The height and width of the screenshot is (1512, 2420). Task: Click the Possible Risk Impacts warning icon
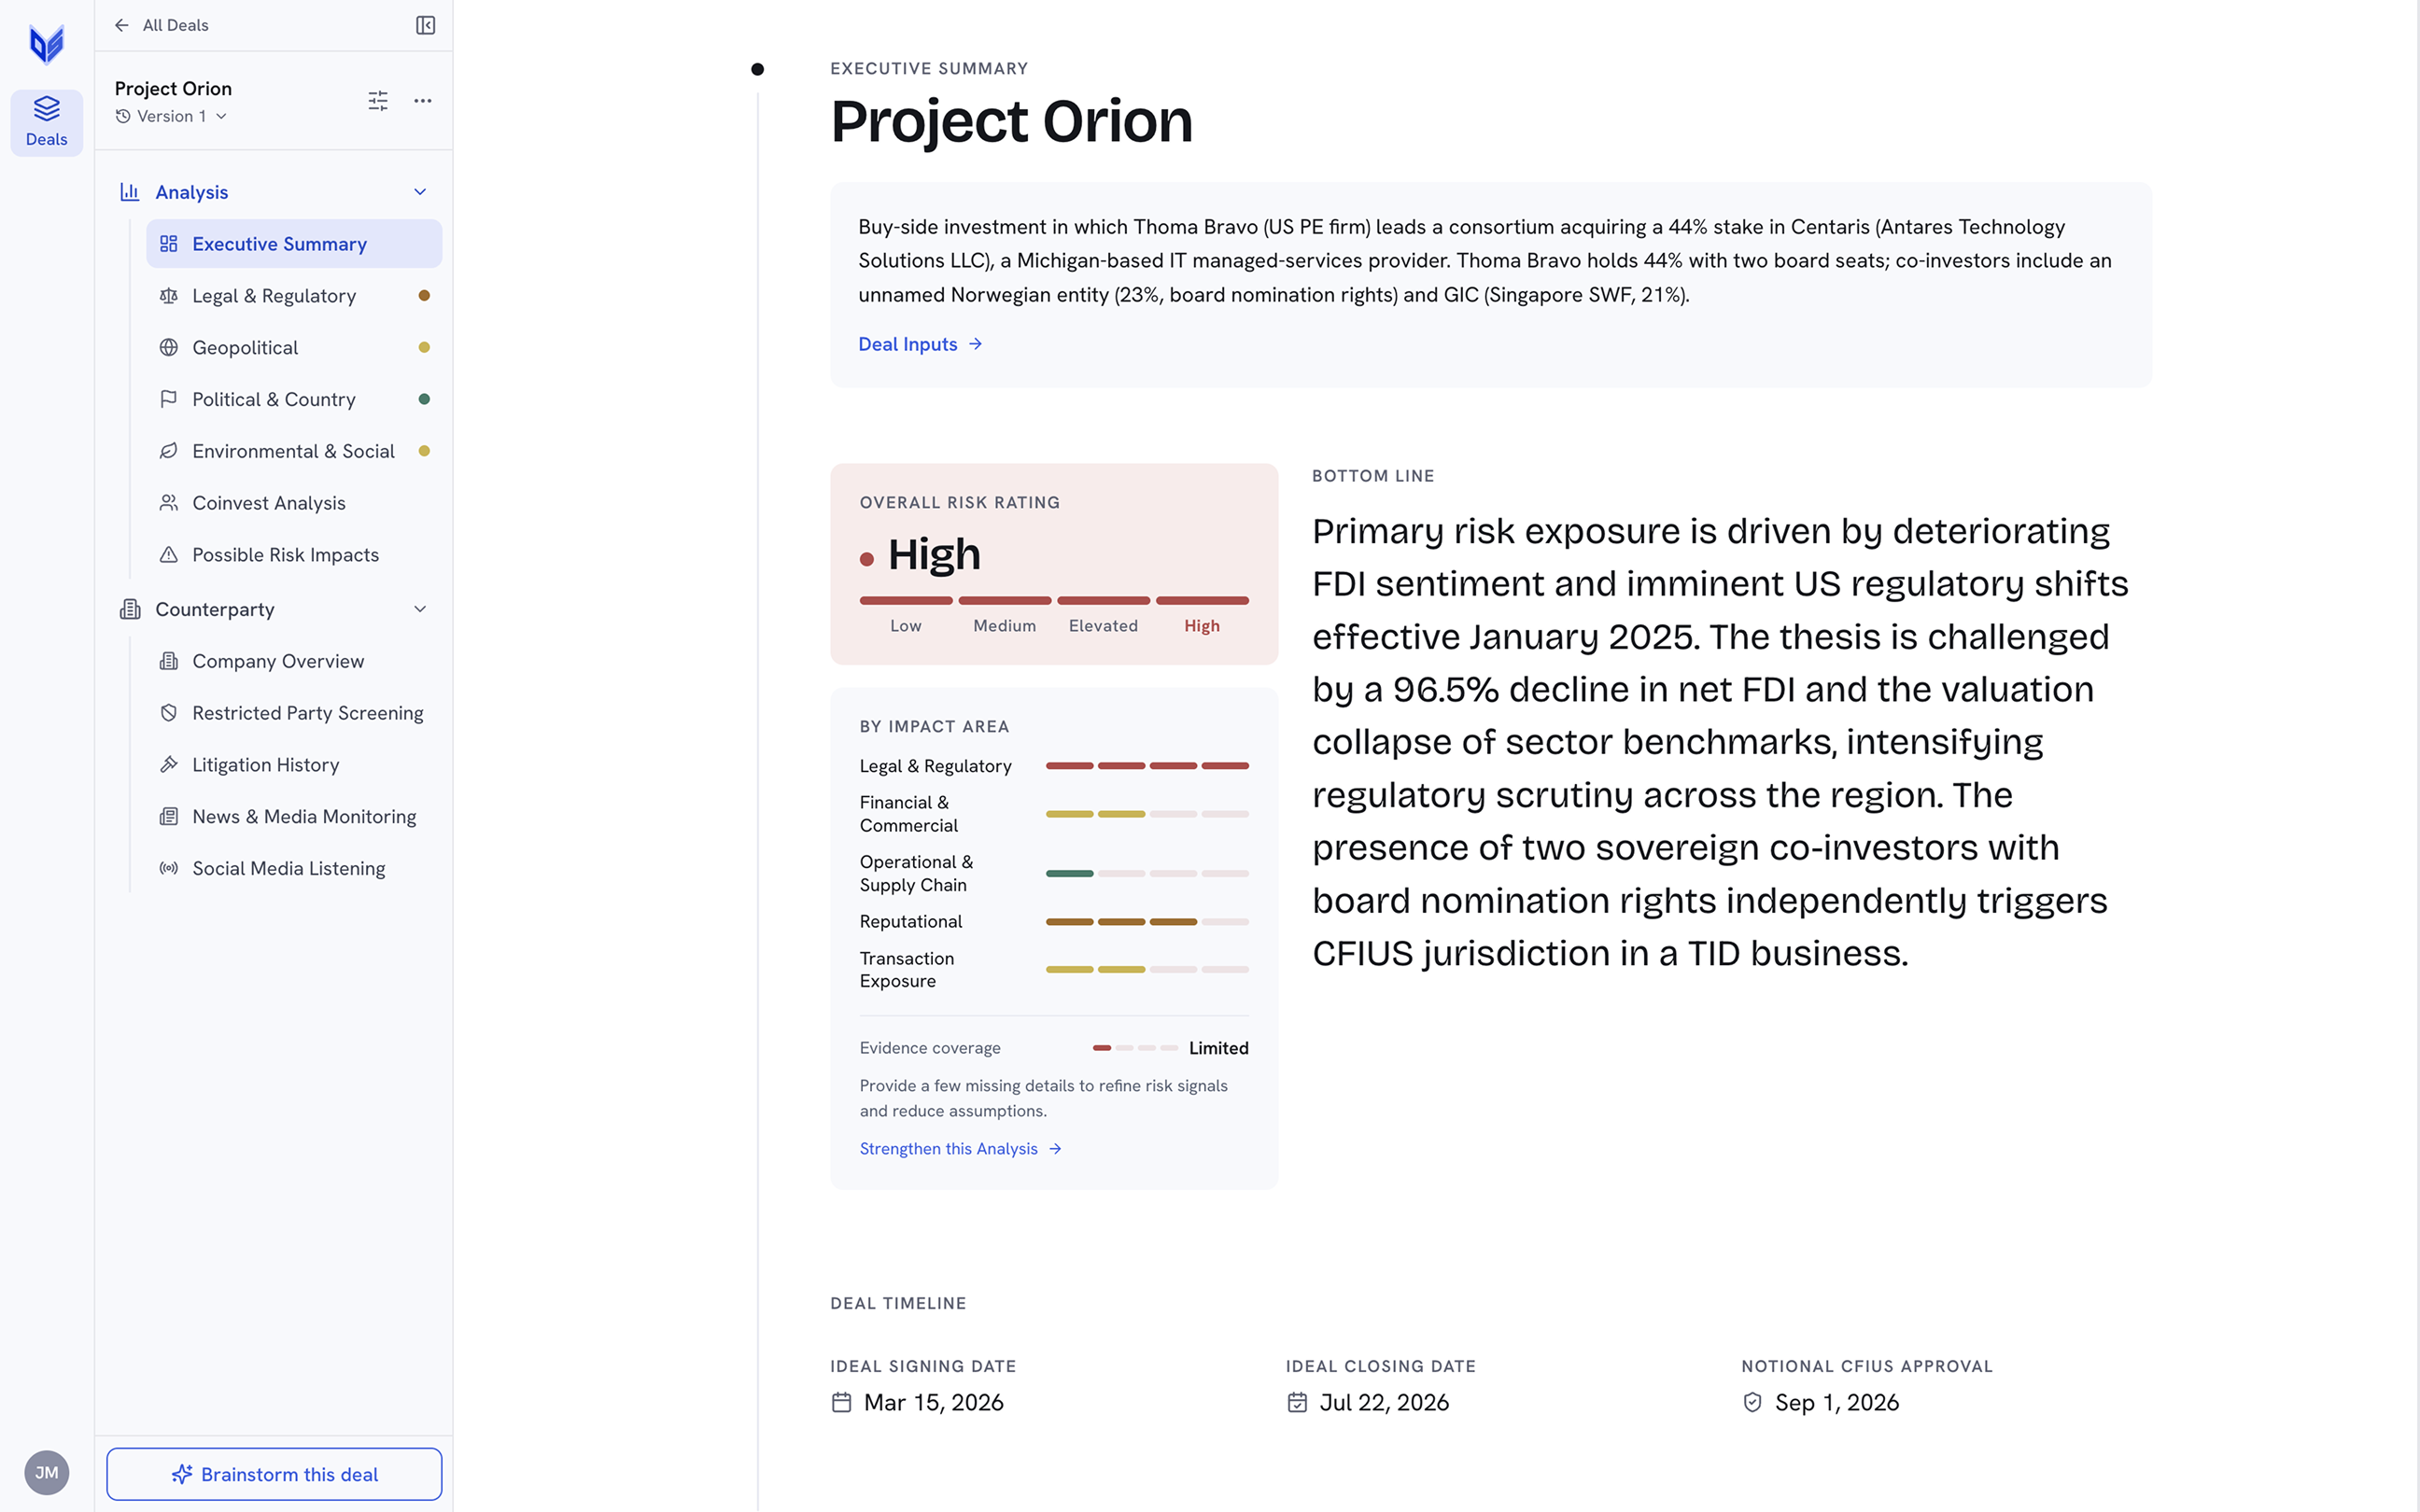(x=169, y=555)
